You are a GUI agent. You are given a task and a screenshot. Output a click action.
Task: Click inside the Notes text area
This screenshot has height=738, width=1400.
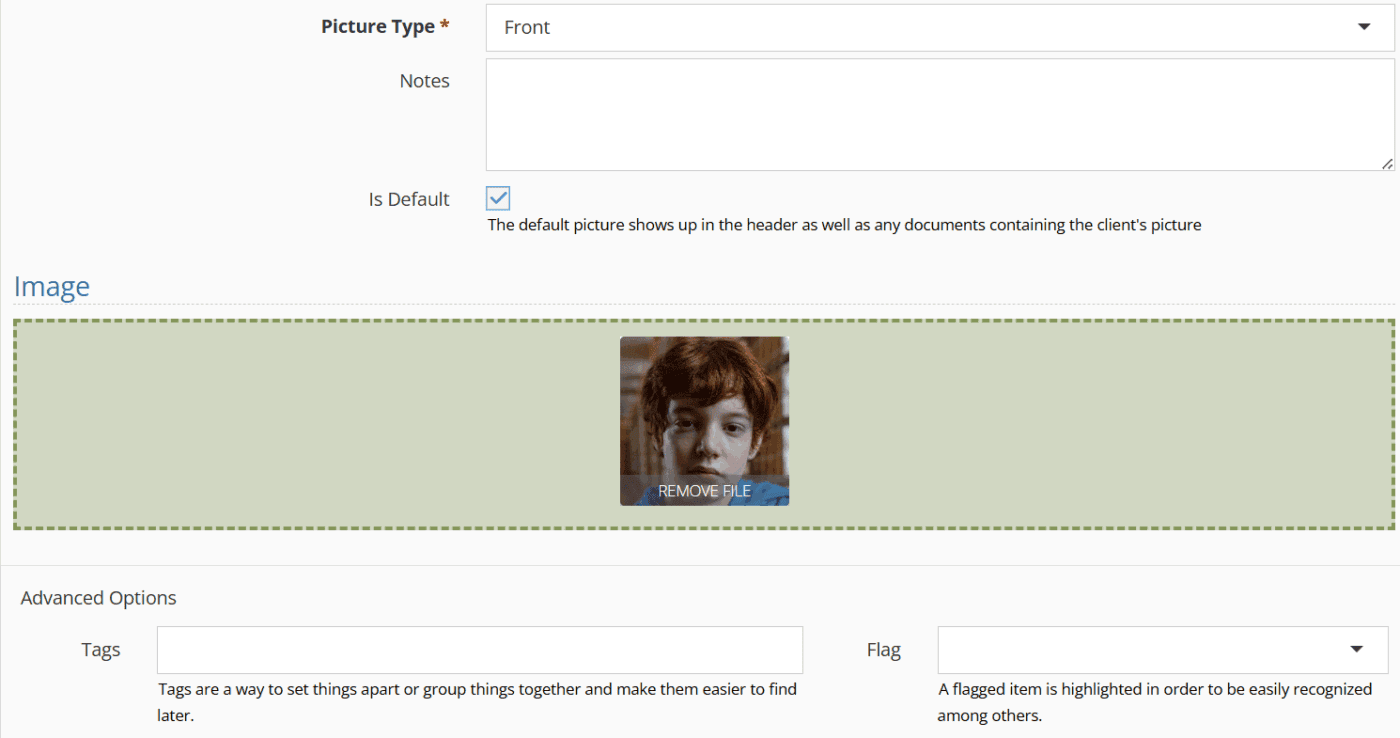[x=940, y=114]
